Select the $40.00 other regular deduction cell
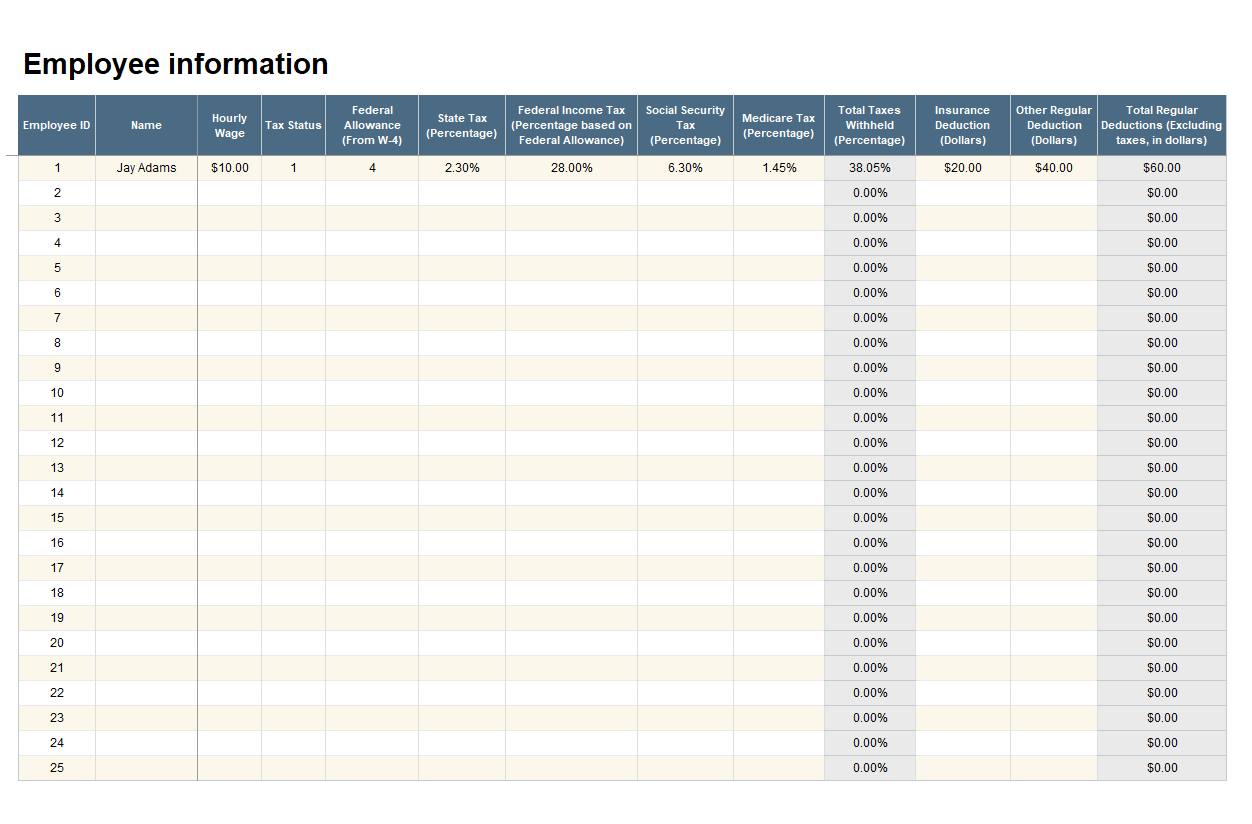The width and height of the screenshot is (1252, 824). (1053, 168)
